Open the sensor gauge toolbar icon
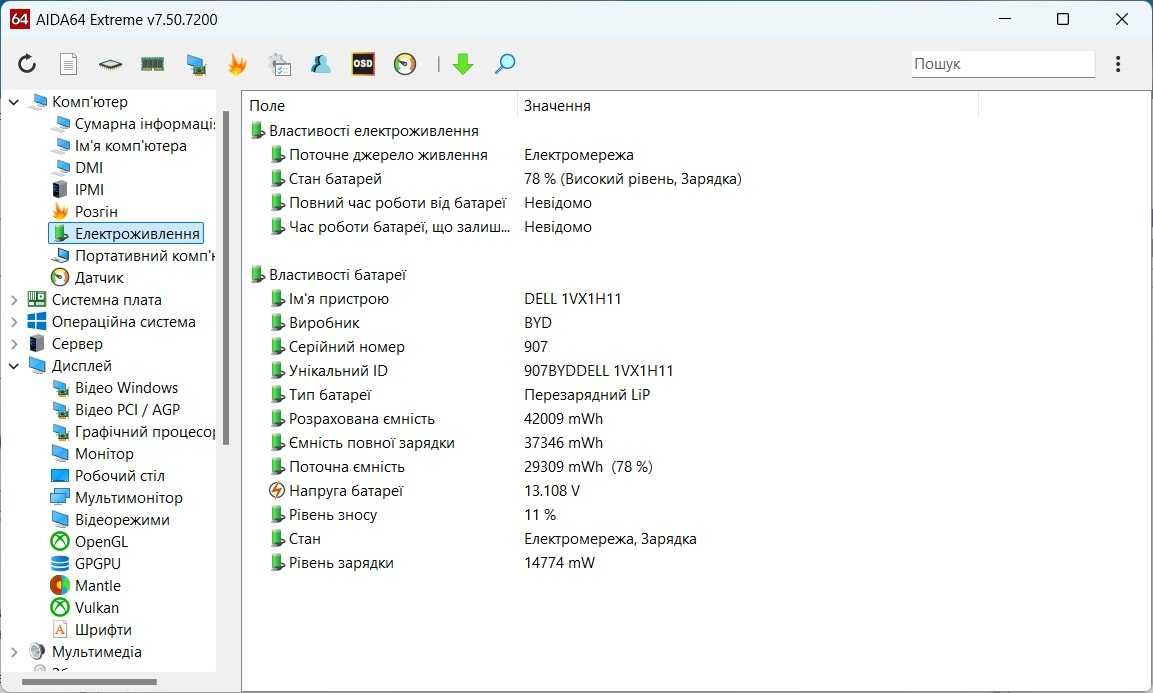 [x=404, y=64]
